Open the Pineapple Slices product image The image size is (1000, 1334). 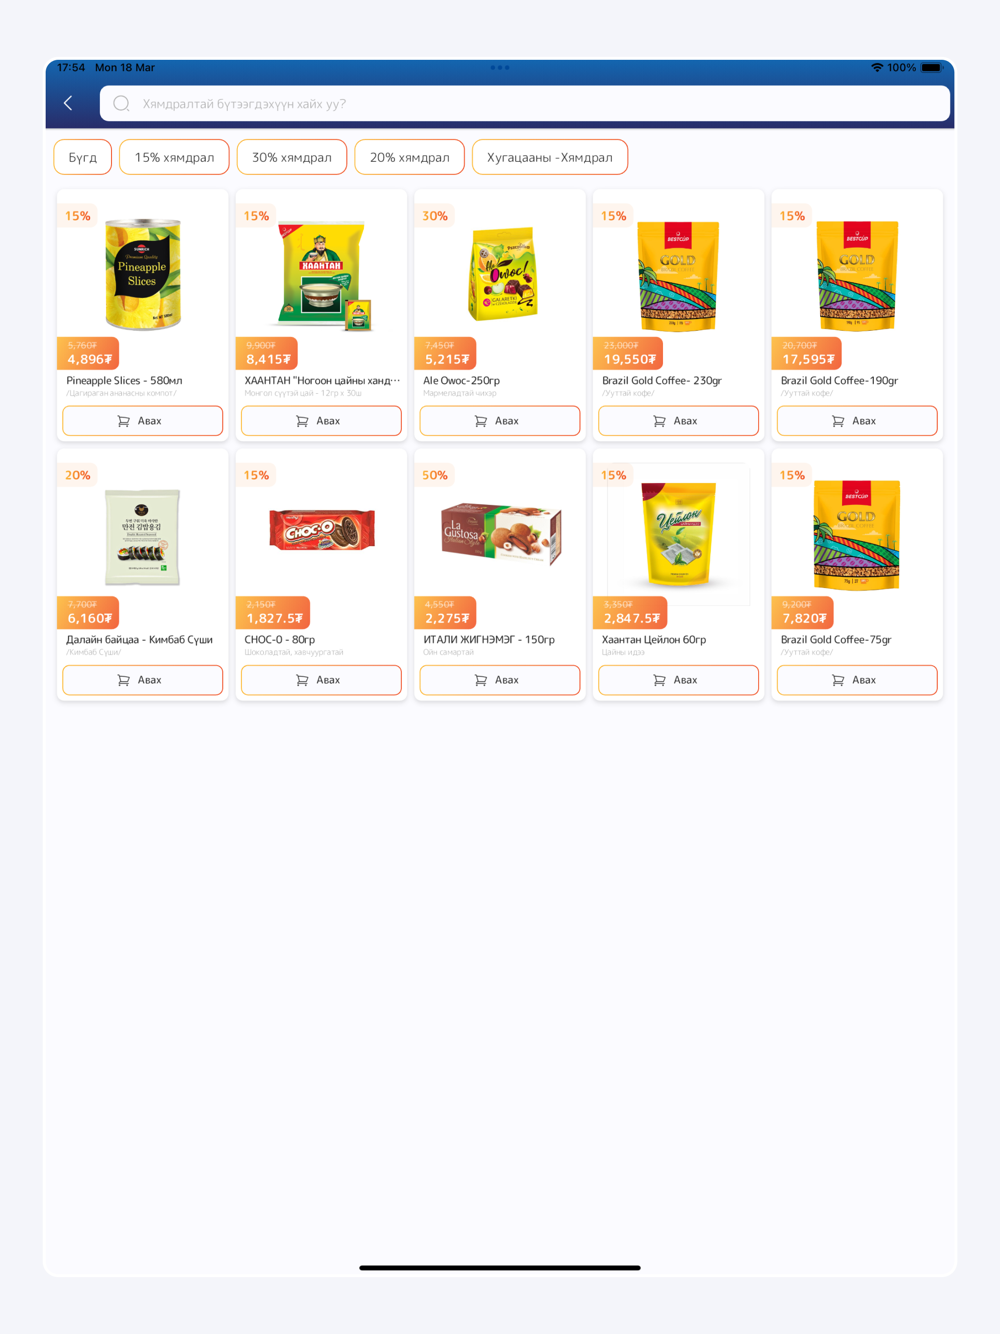click(143, 274)
